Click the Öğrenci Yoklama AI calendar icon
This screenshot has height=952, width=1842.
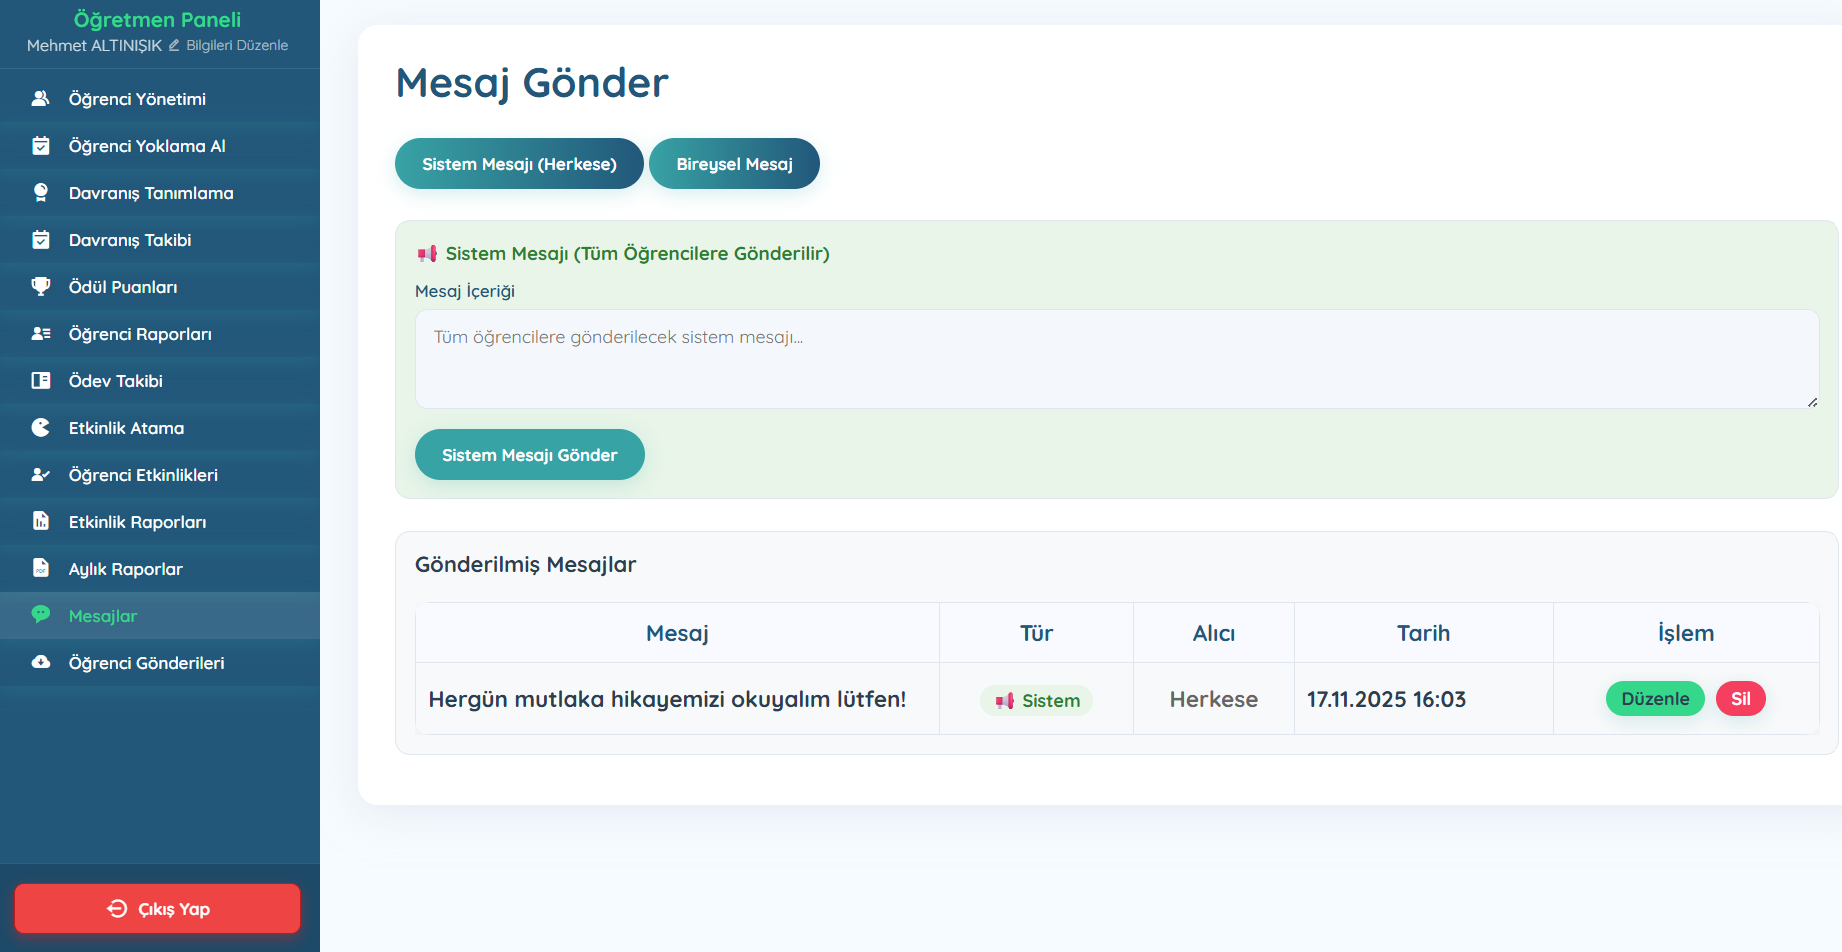(41, 146)
